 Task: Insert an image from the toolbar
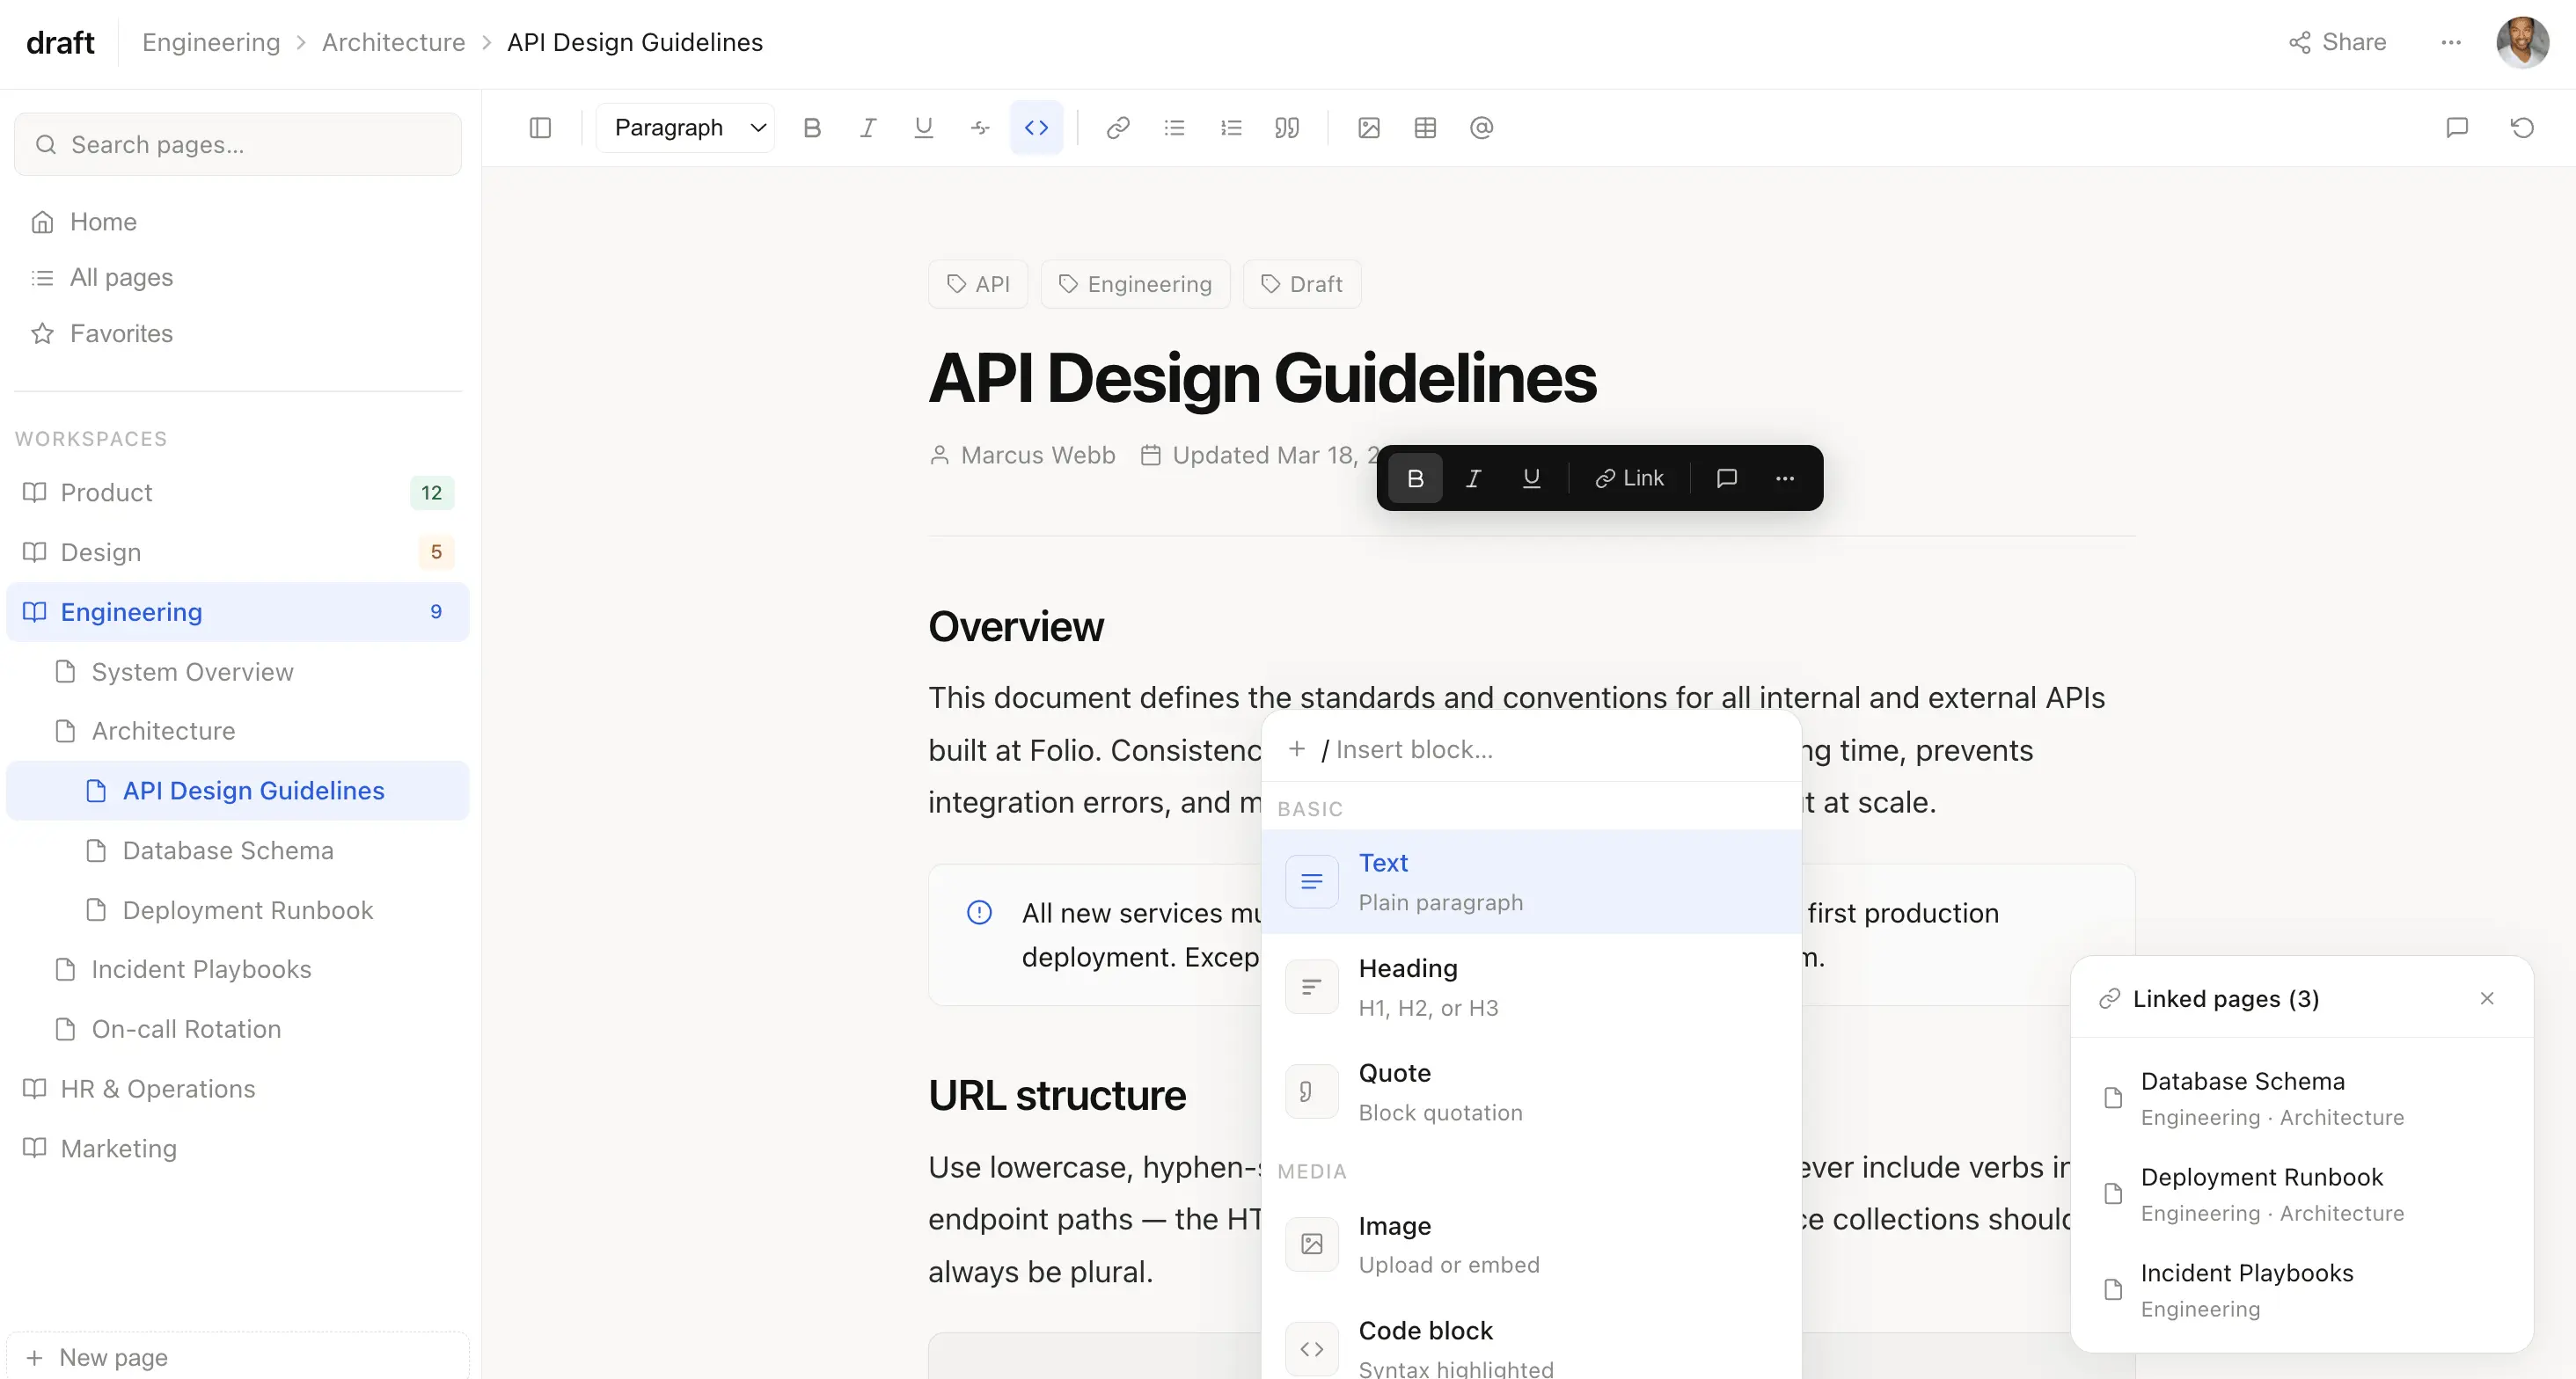[x=1369, y=128]
